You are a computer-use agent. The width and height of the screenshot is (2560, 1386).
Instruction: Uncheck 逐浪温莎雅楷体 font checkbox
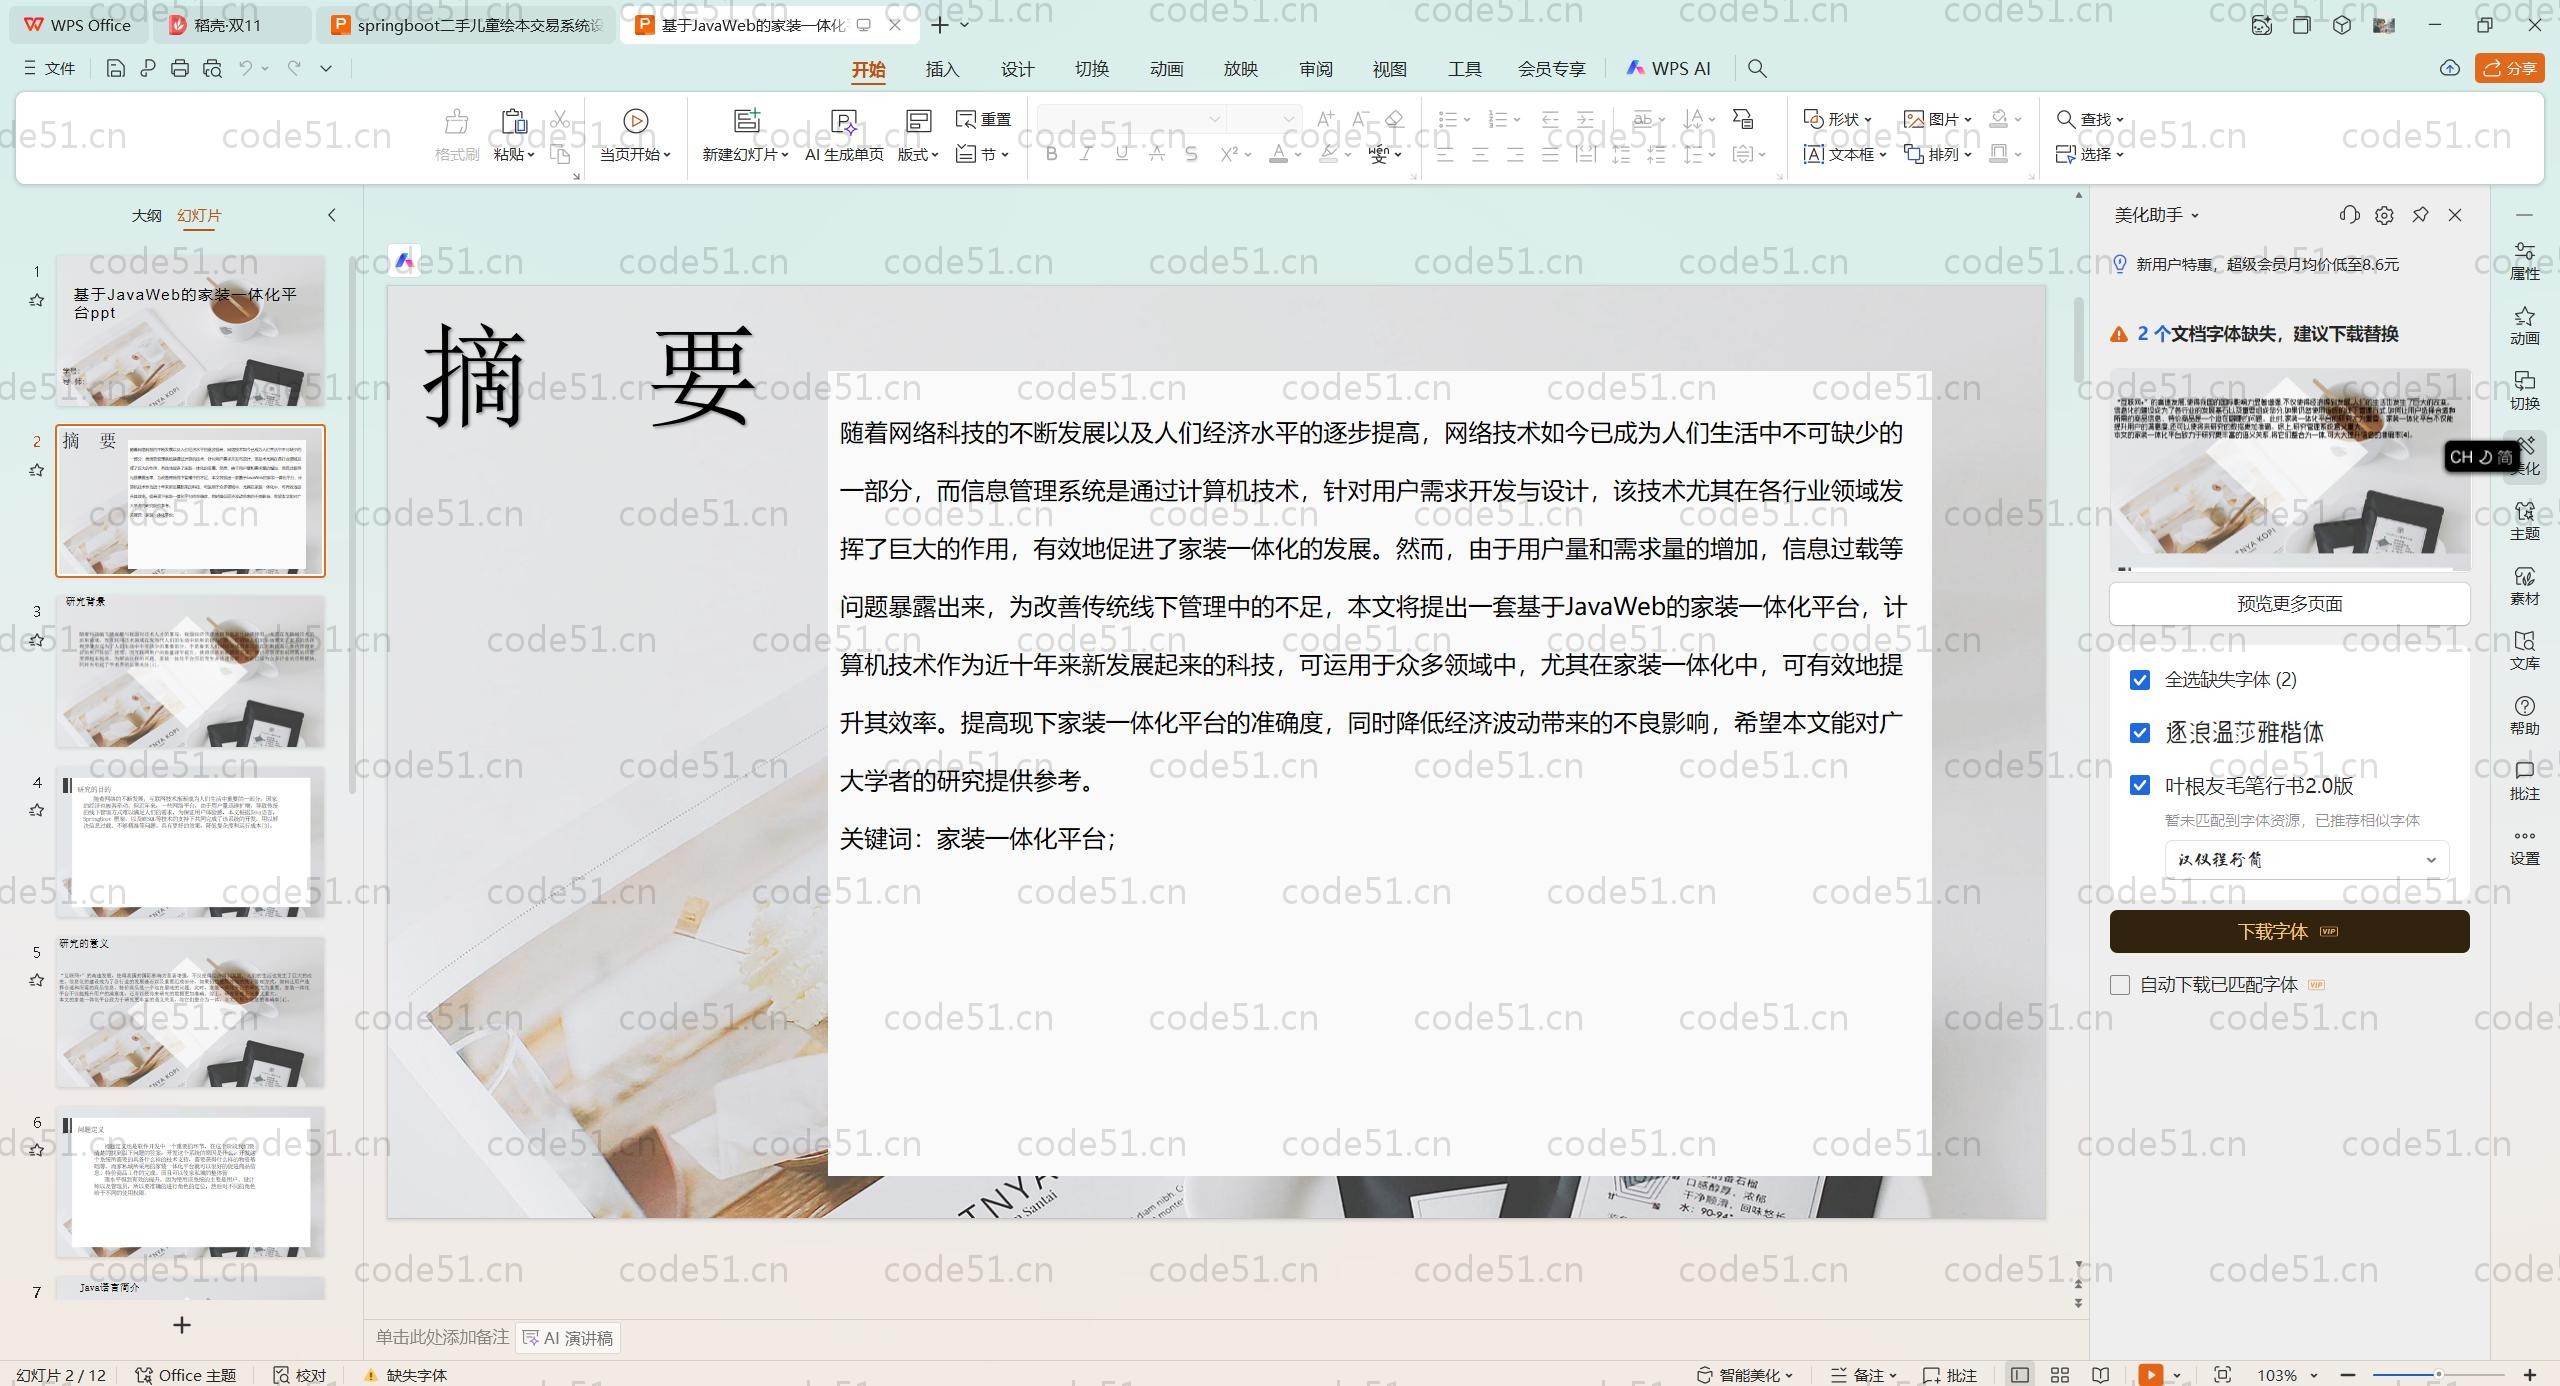[2140, 733]
